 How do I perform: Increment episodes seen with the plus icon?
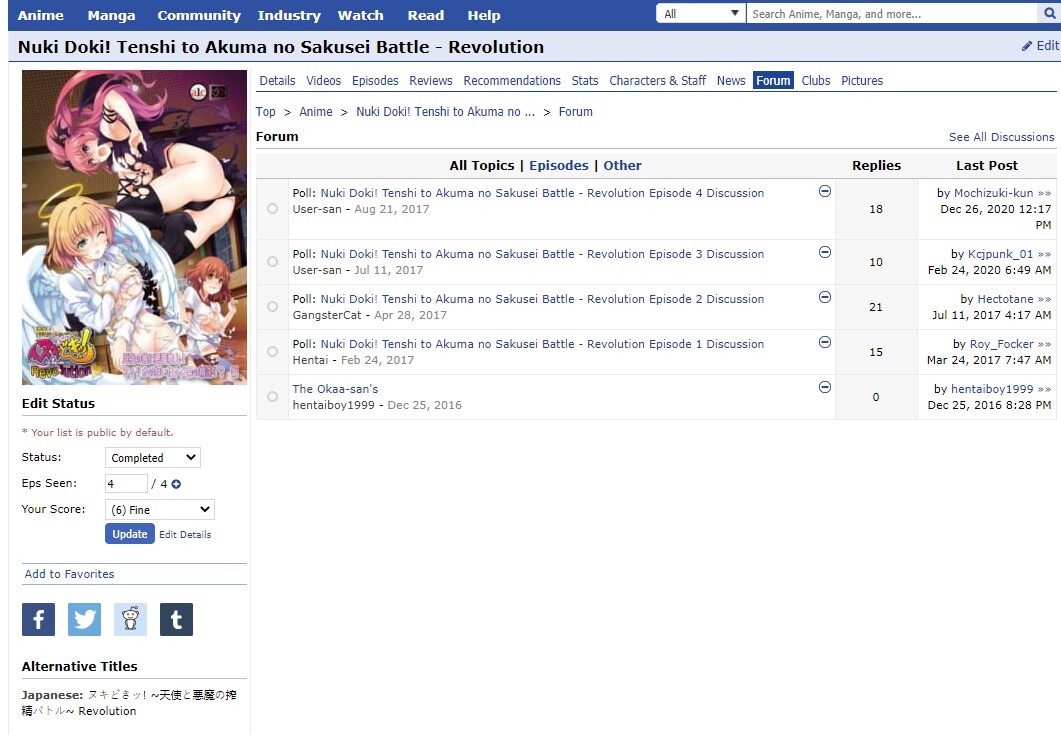coord(176,484)
